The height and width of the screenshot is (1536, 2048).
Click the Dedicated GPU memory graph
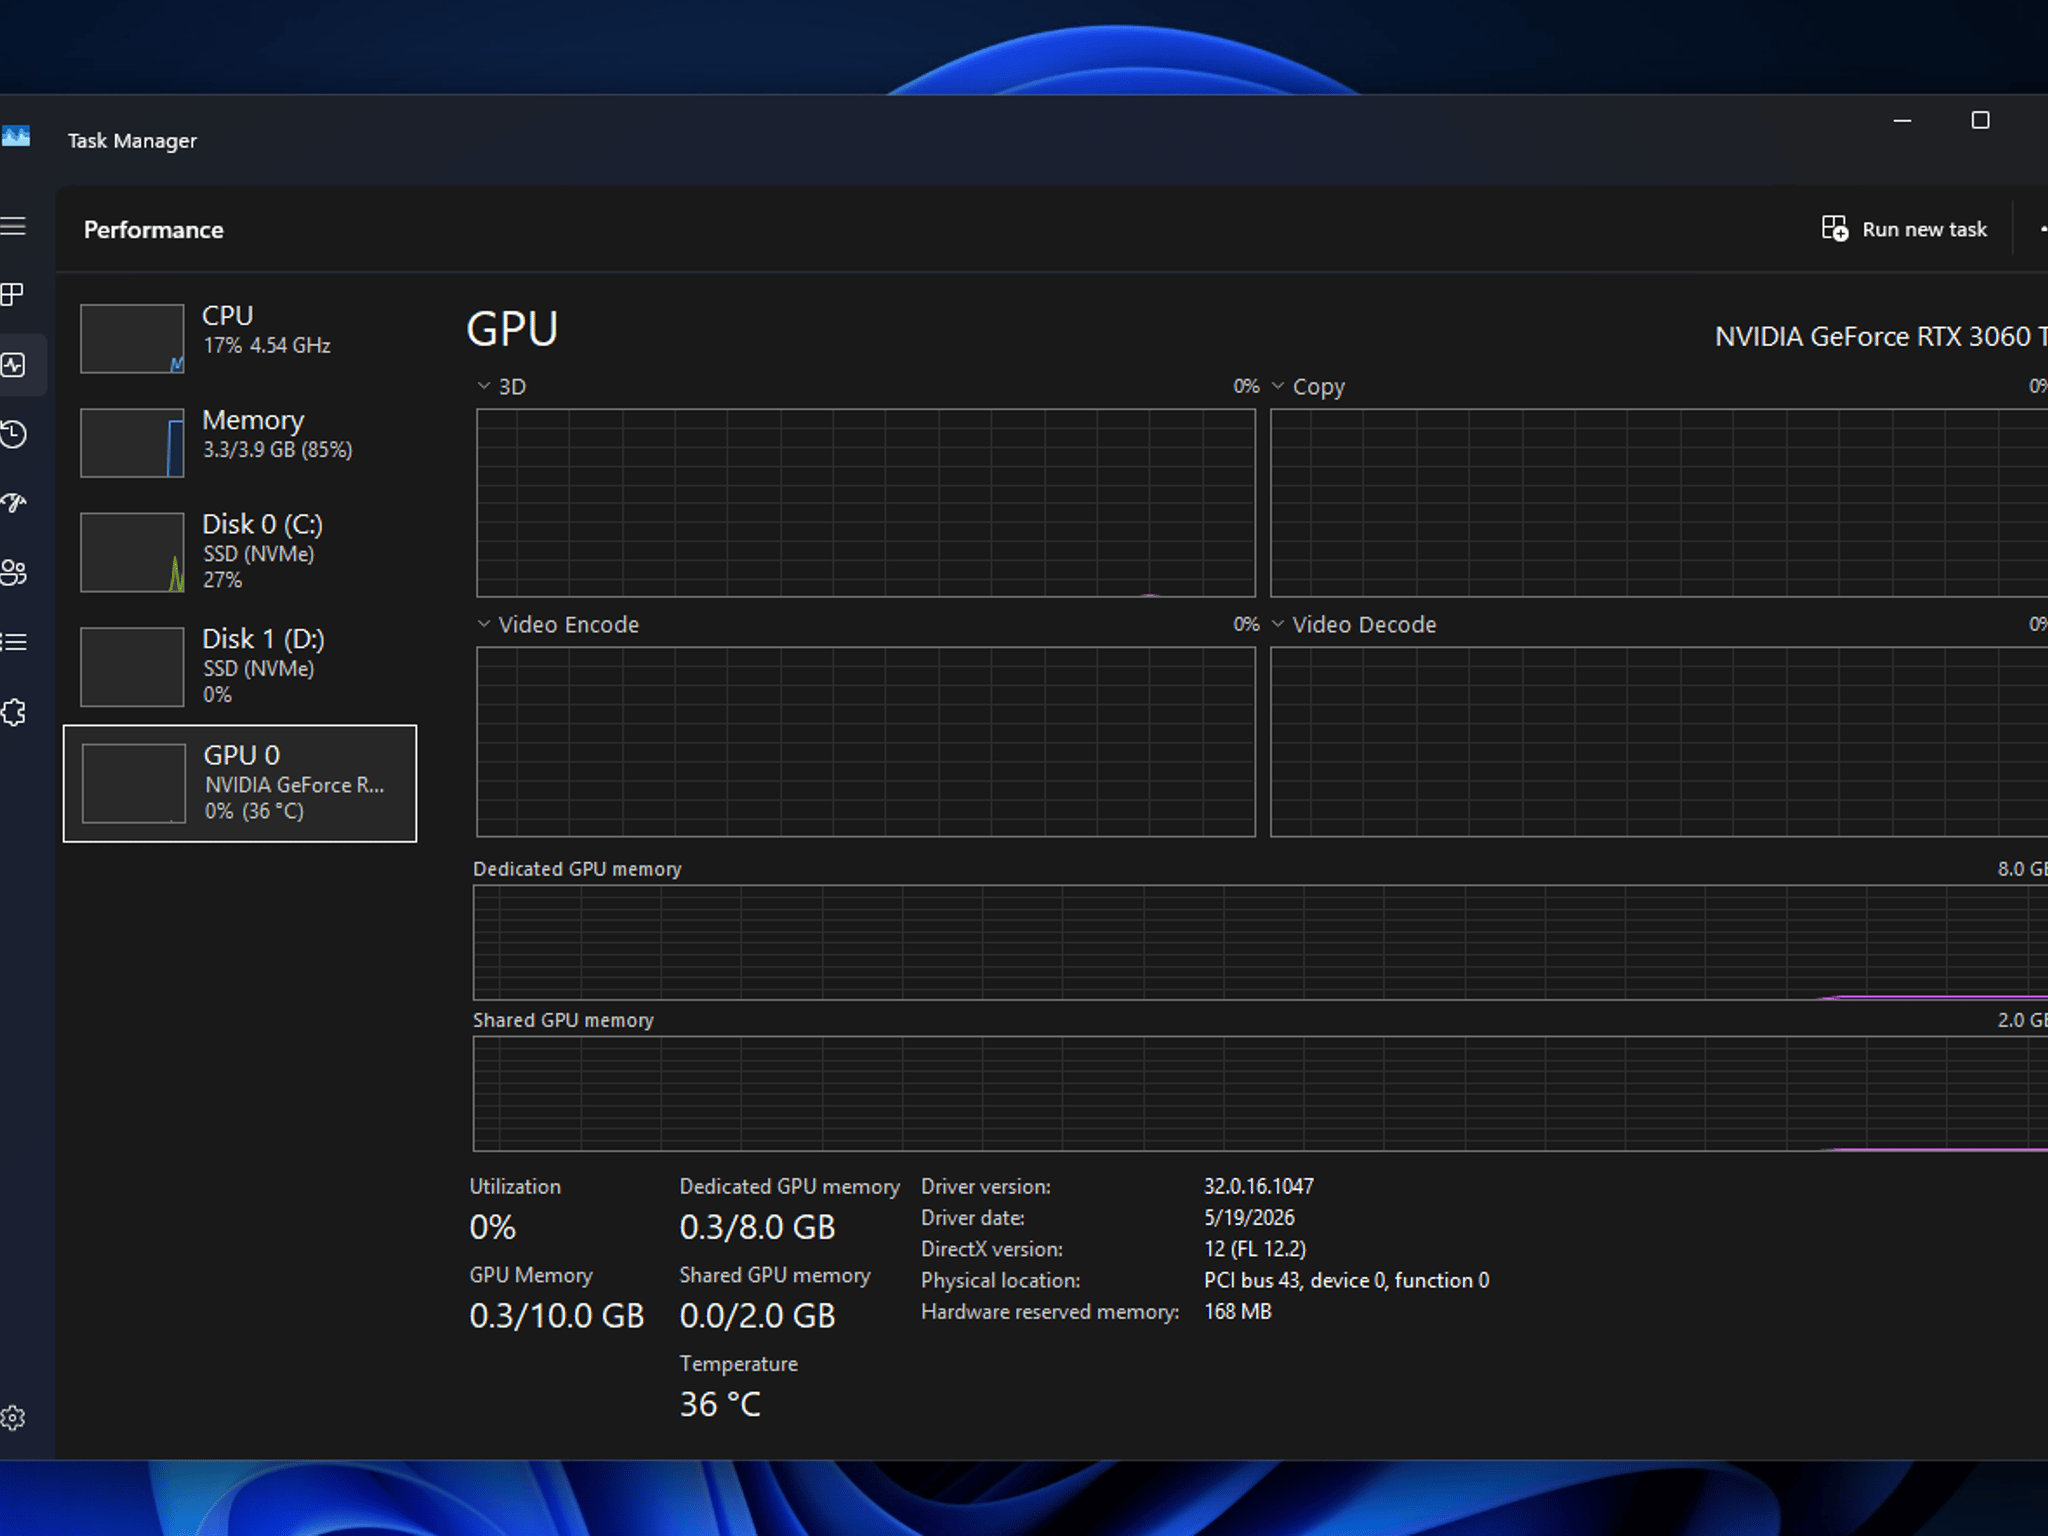coord(1260,943)
